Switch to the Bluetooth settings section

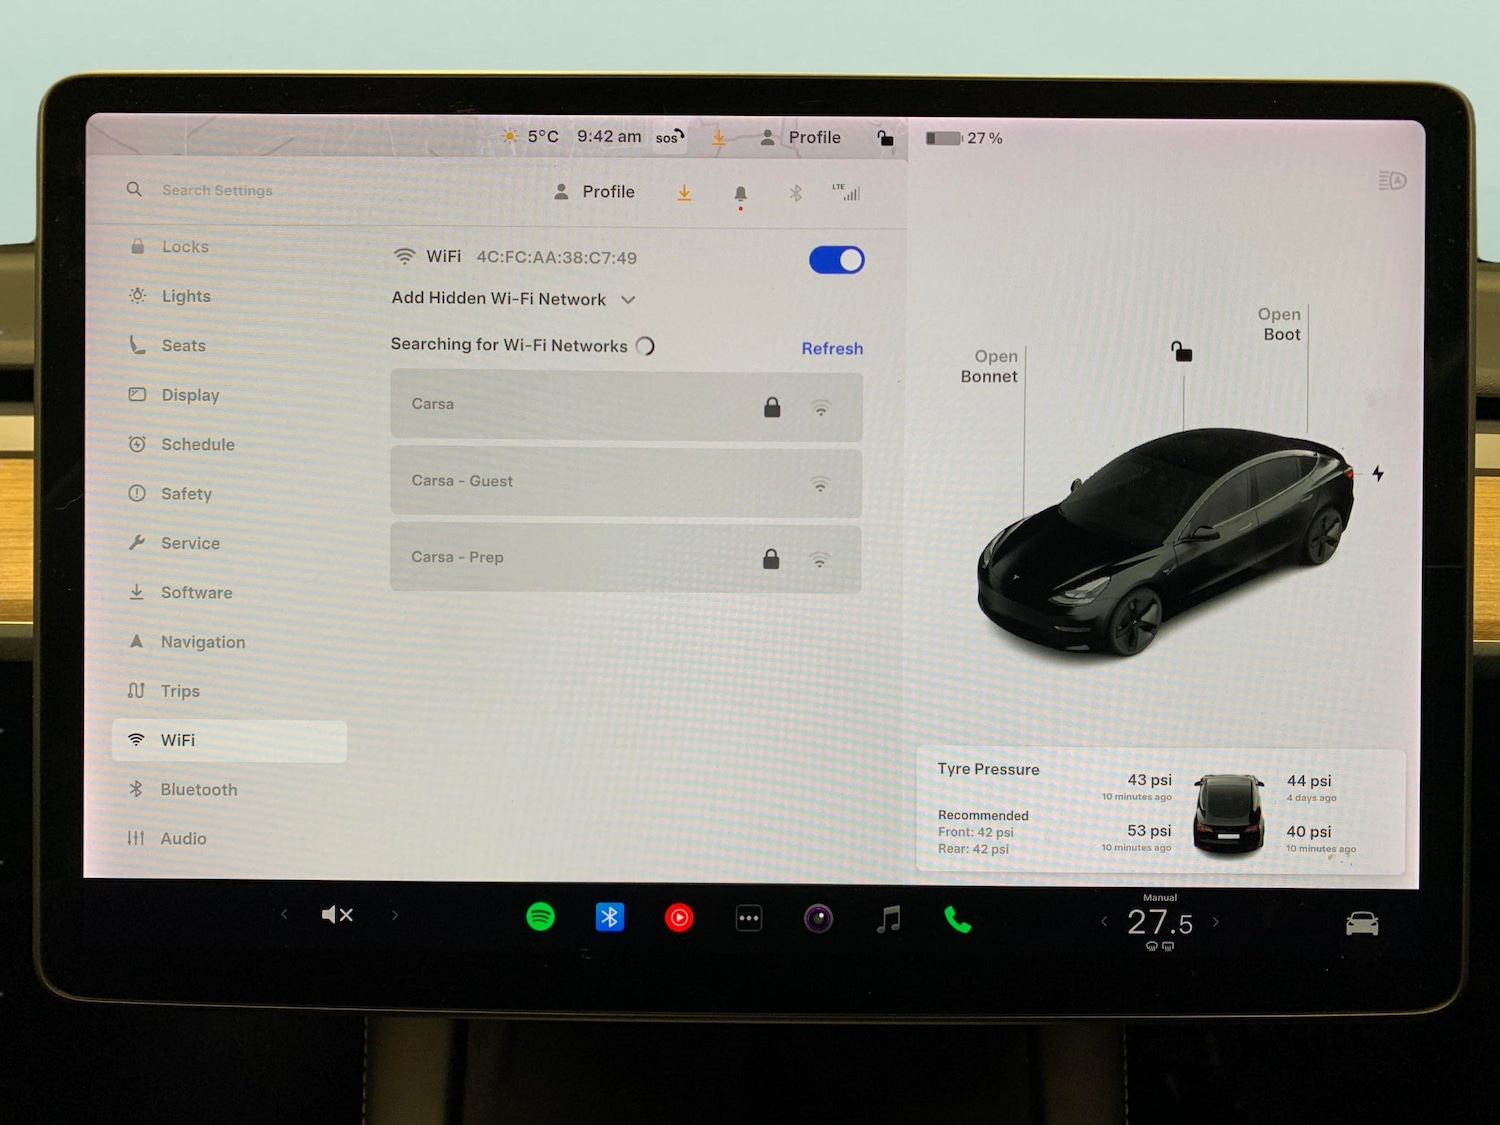tap(198, 789)
